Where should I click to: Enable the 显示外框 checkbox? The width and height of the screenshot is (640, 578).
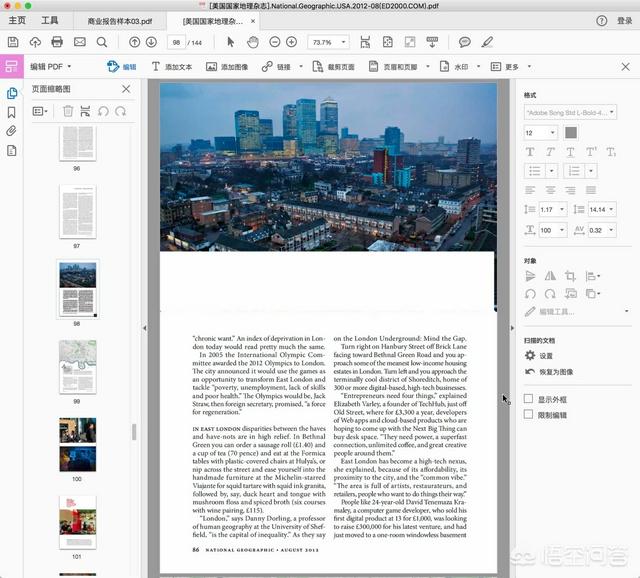(529, 398)
